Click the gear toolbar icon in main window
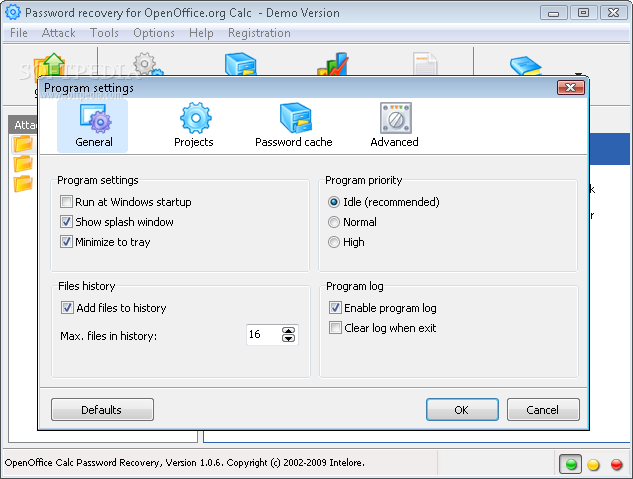This screenshot has height=479, width=633. tap(148, 64)
